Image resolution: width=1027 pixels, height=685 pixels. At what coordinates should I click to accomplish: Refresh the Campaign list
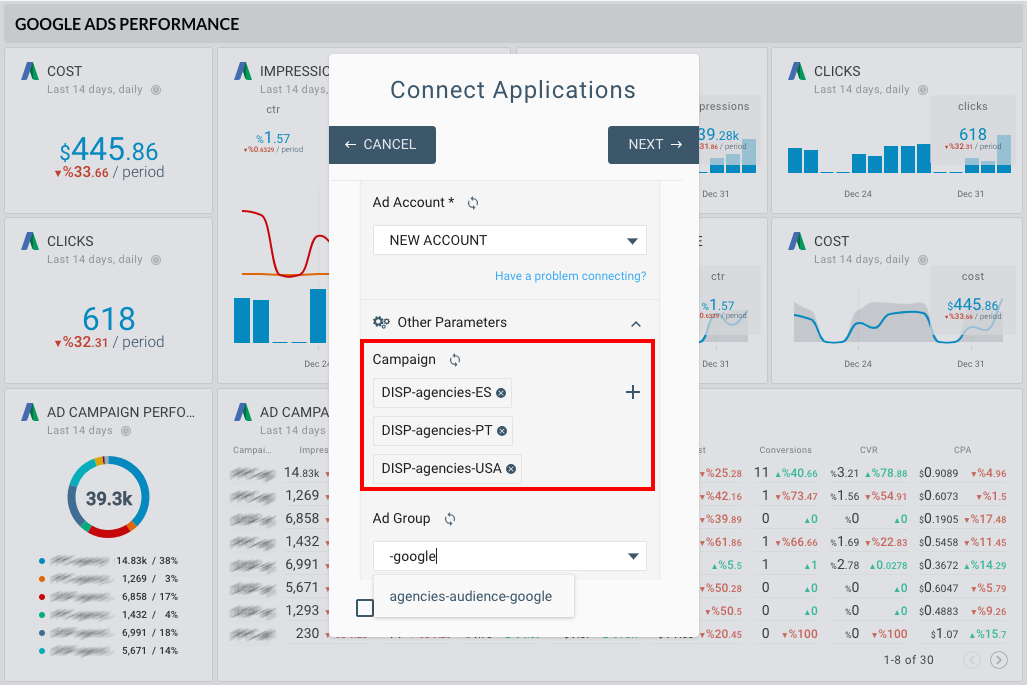(455, 360)
